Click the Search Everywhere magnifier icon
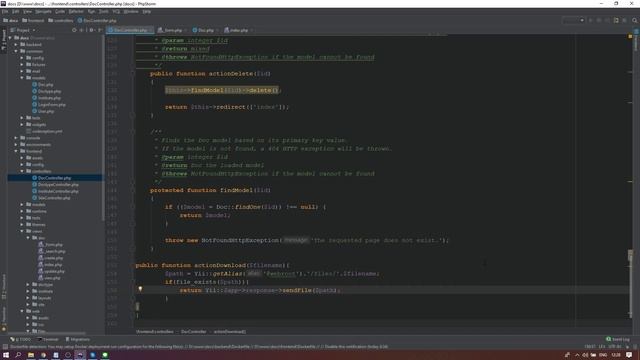 pyautogui.click(x=635, y=20)
